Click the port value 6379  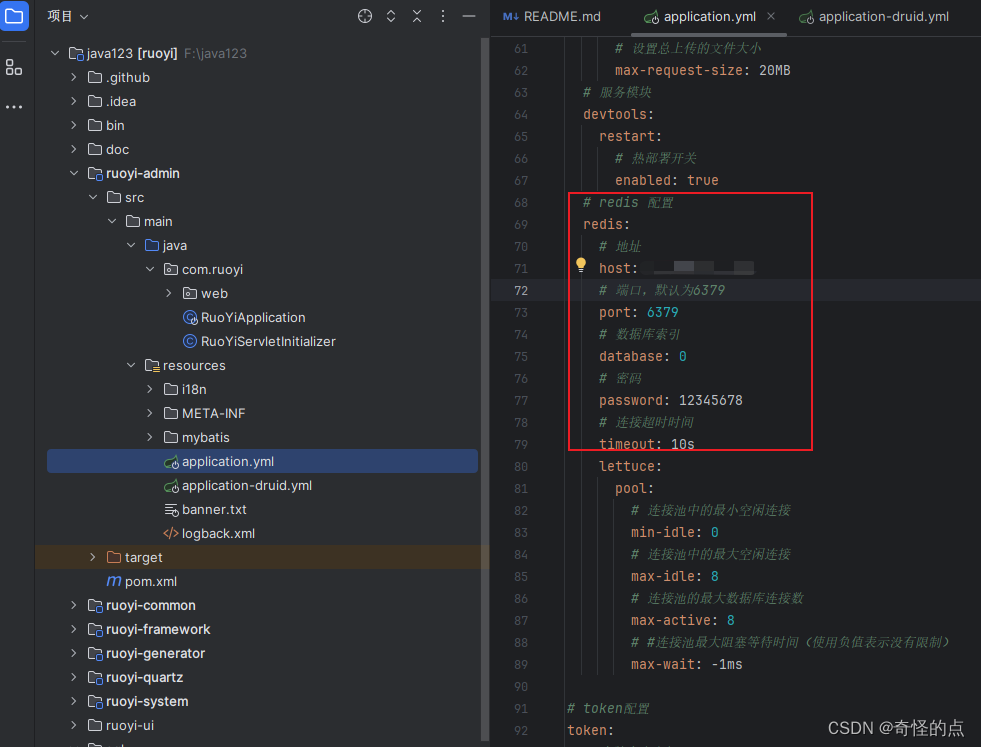tap(663, 312)
